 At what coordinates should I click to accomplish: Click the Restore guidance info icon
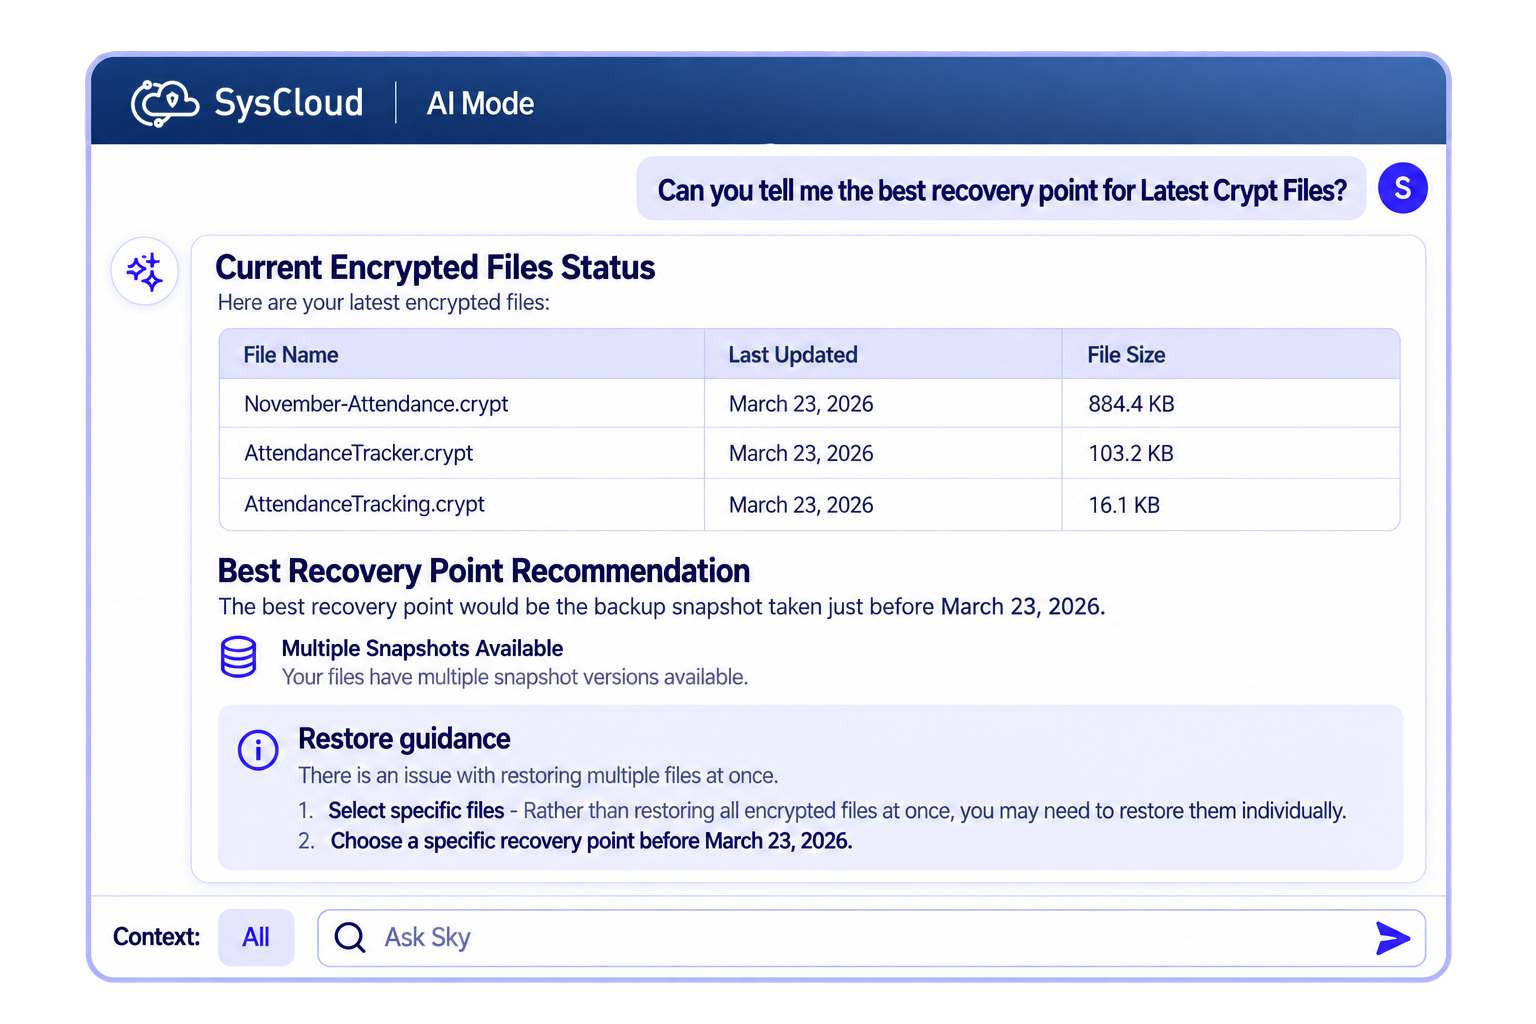pyautogui.click(x=258, y=749)
